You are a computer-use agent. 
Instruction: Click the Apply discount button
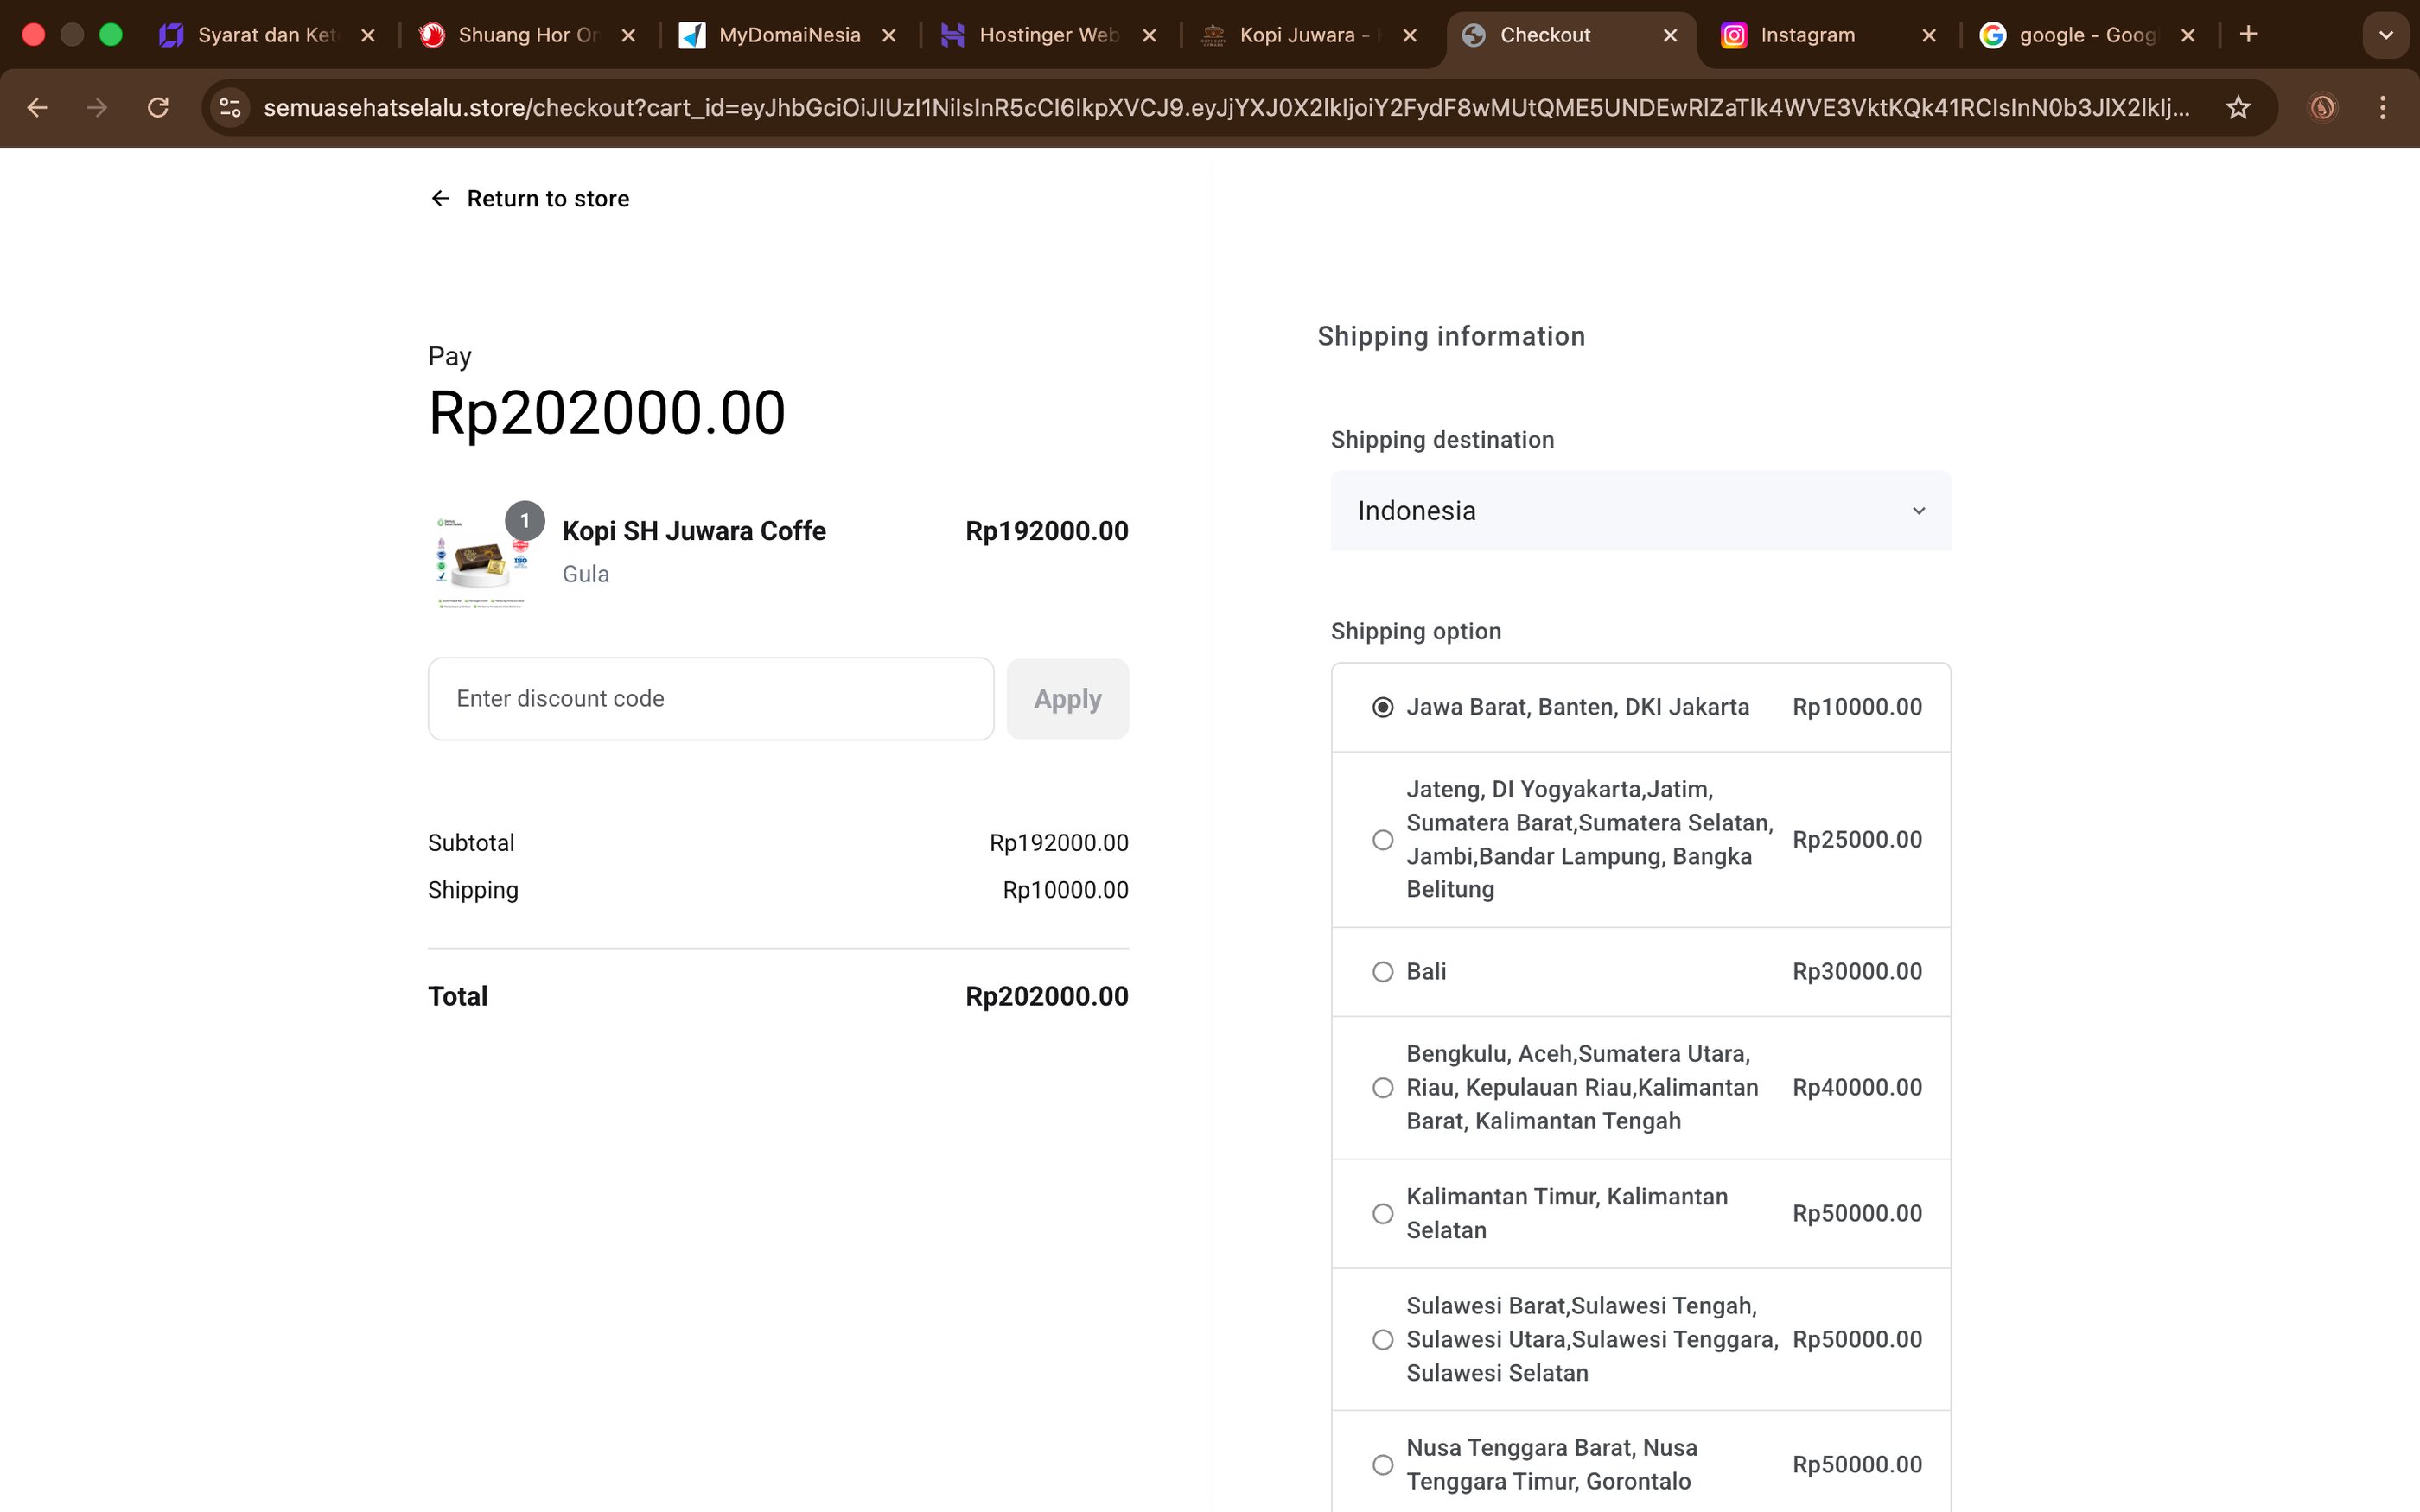[1067, 699]
